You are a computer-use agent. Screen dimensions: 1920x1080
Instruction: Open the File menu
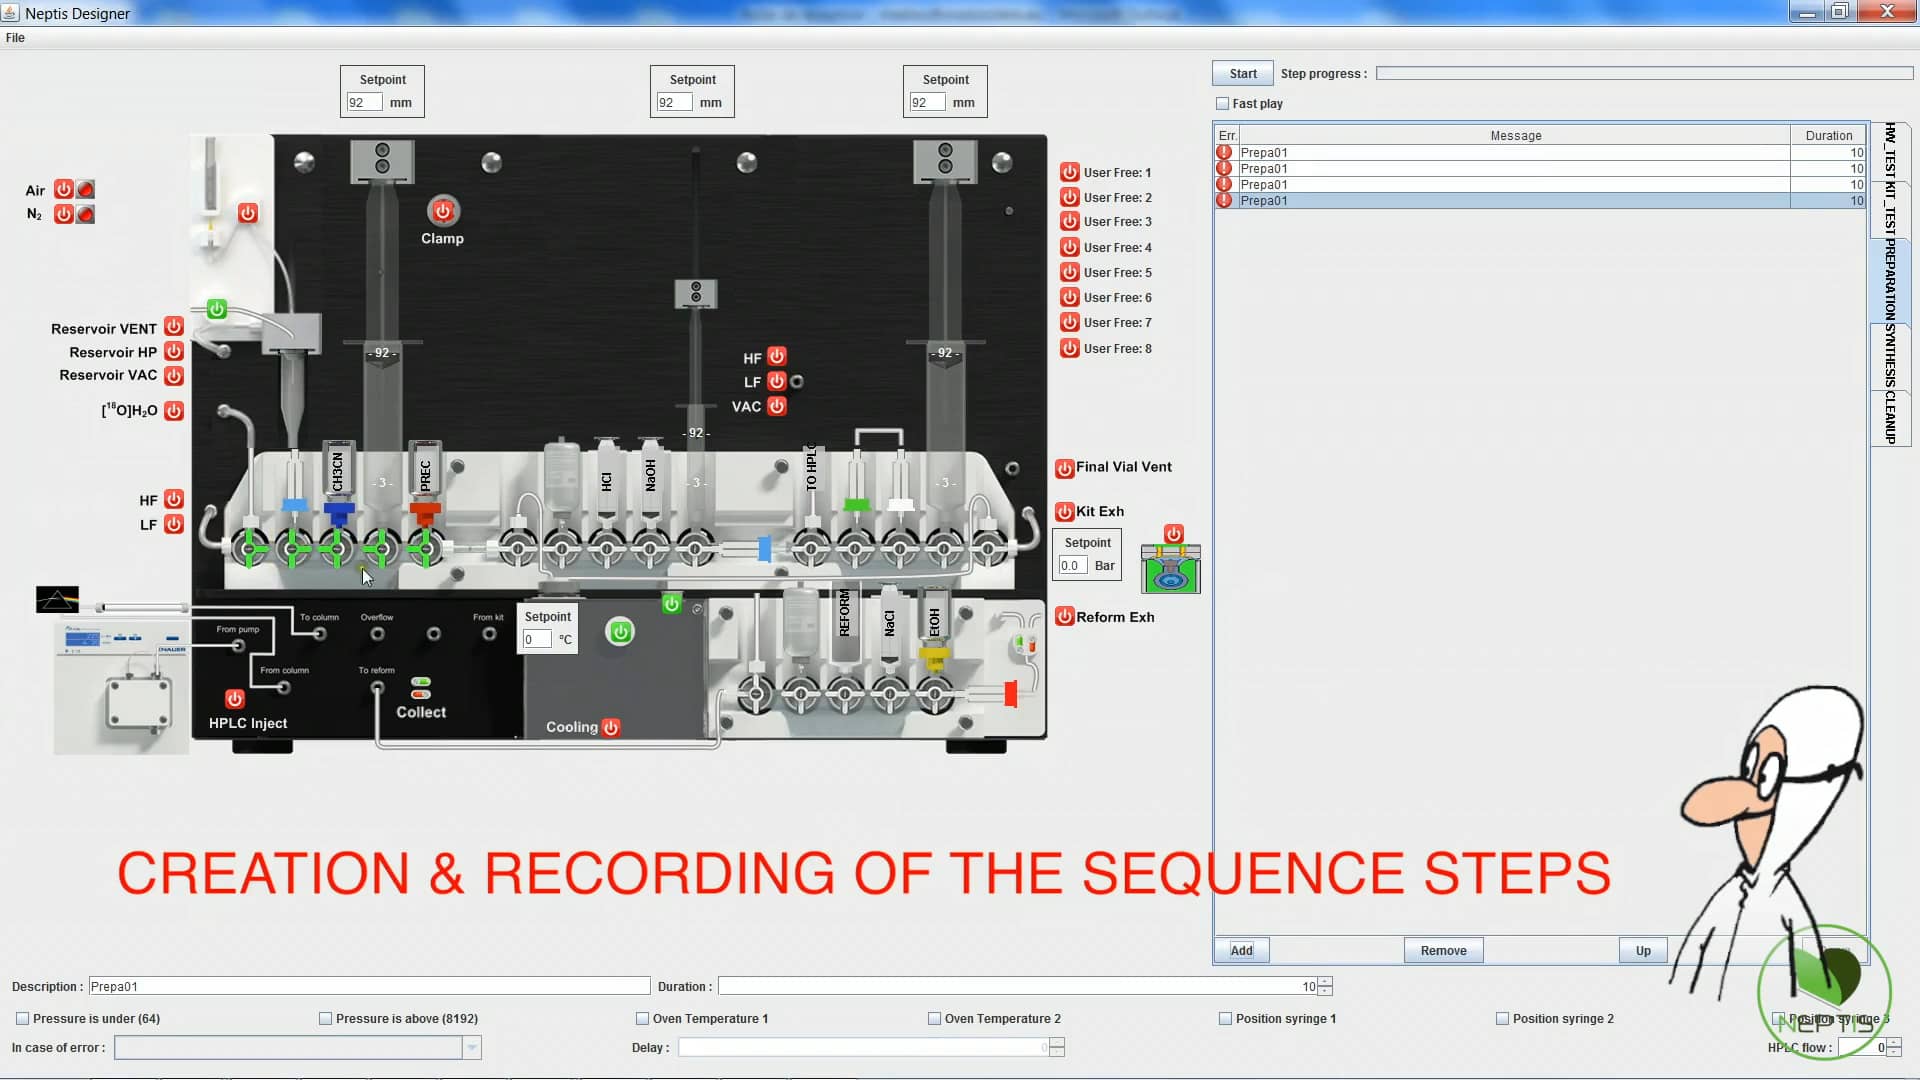pos(15,37)
